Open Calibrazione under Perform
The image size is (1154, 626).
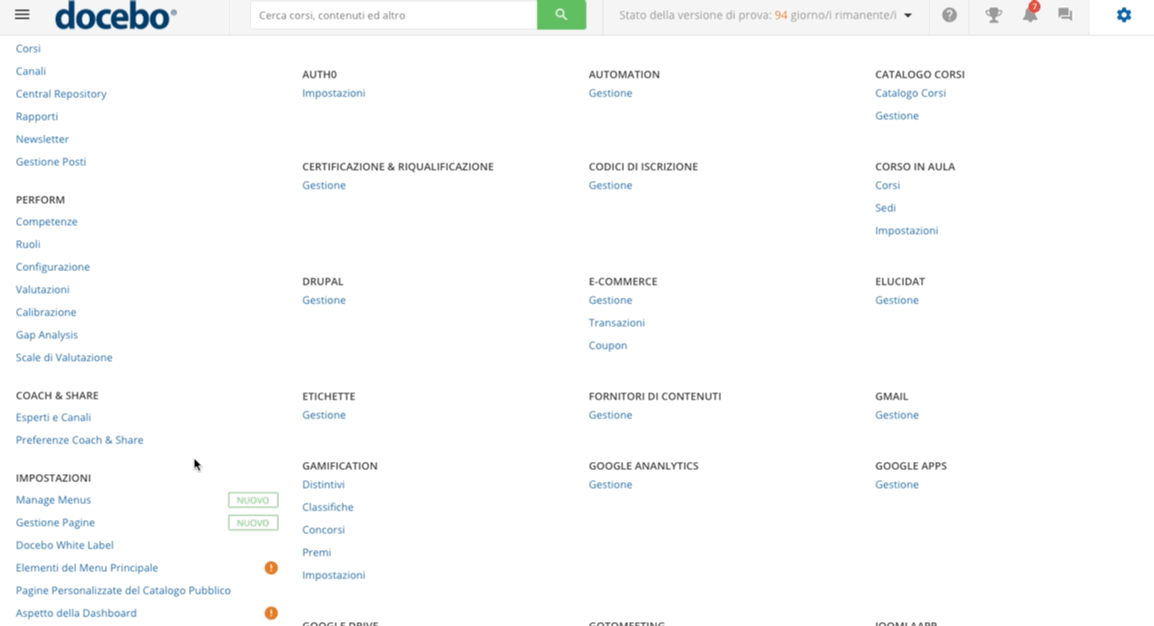click(x=46, y=313)
